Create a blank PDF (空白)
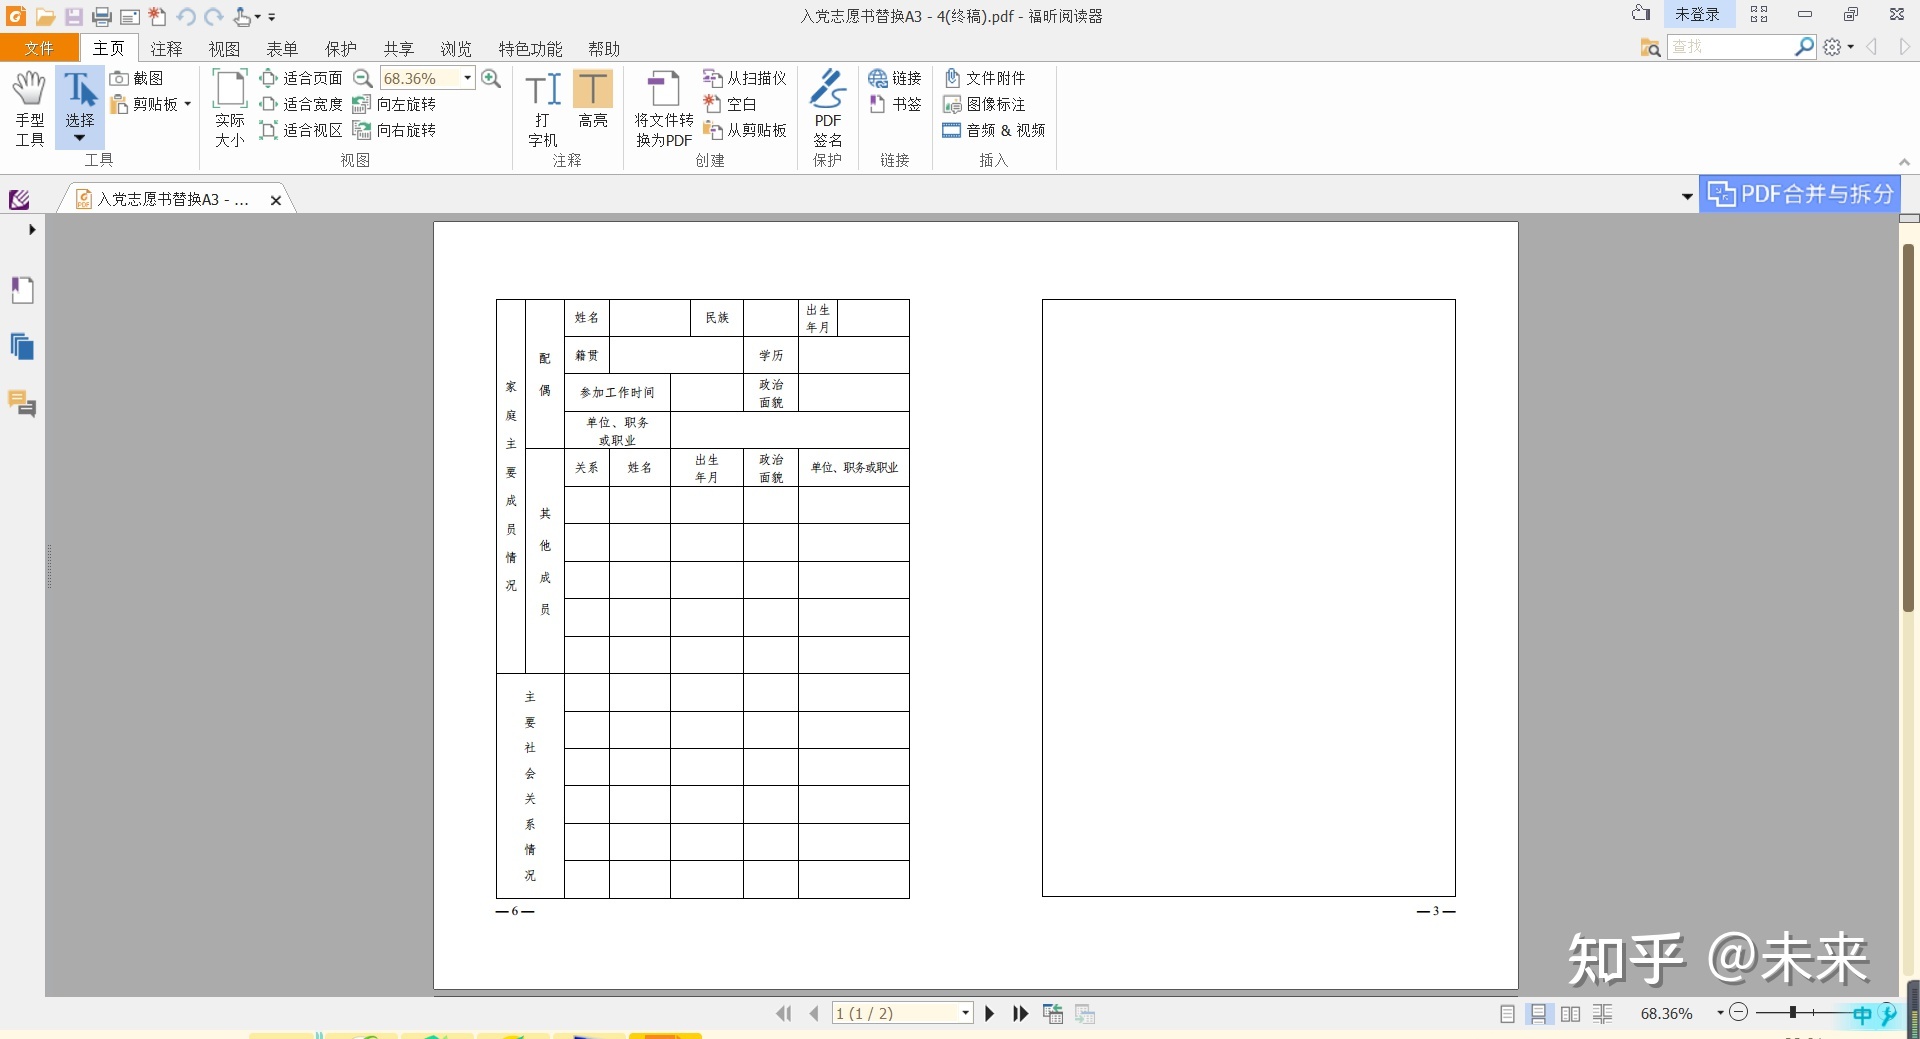The width and height of the screenshot is (1920, 1039). pos(730,104)
